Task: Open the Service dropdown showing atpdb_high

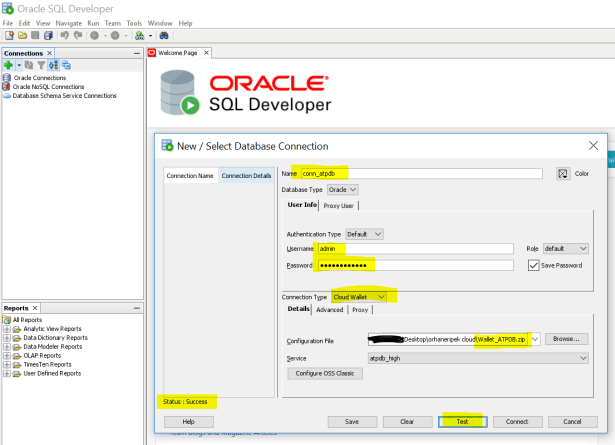Action: pyautogui.click(x=478, y=357)
